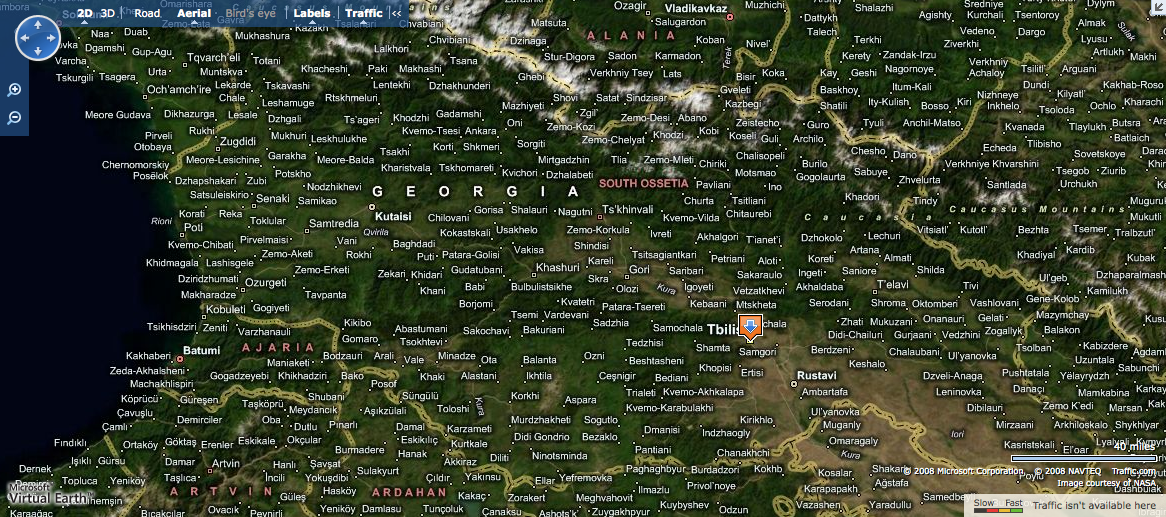Toggle the Traffic overlay
This screenshot has height=517, width=1166.
coord(364,14)
